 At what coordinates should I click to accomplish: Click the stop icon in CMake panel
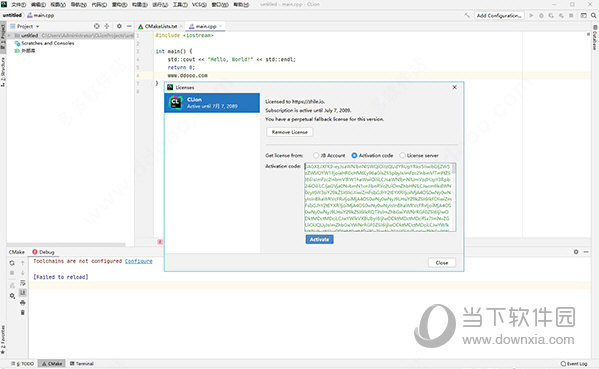coord(12,273)
